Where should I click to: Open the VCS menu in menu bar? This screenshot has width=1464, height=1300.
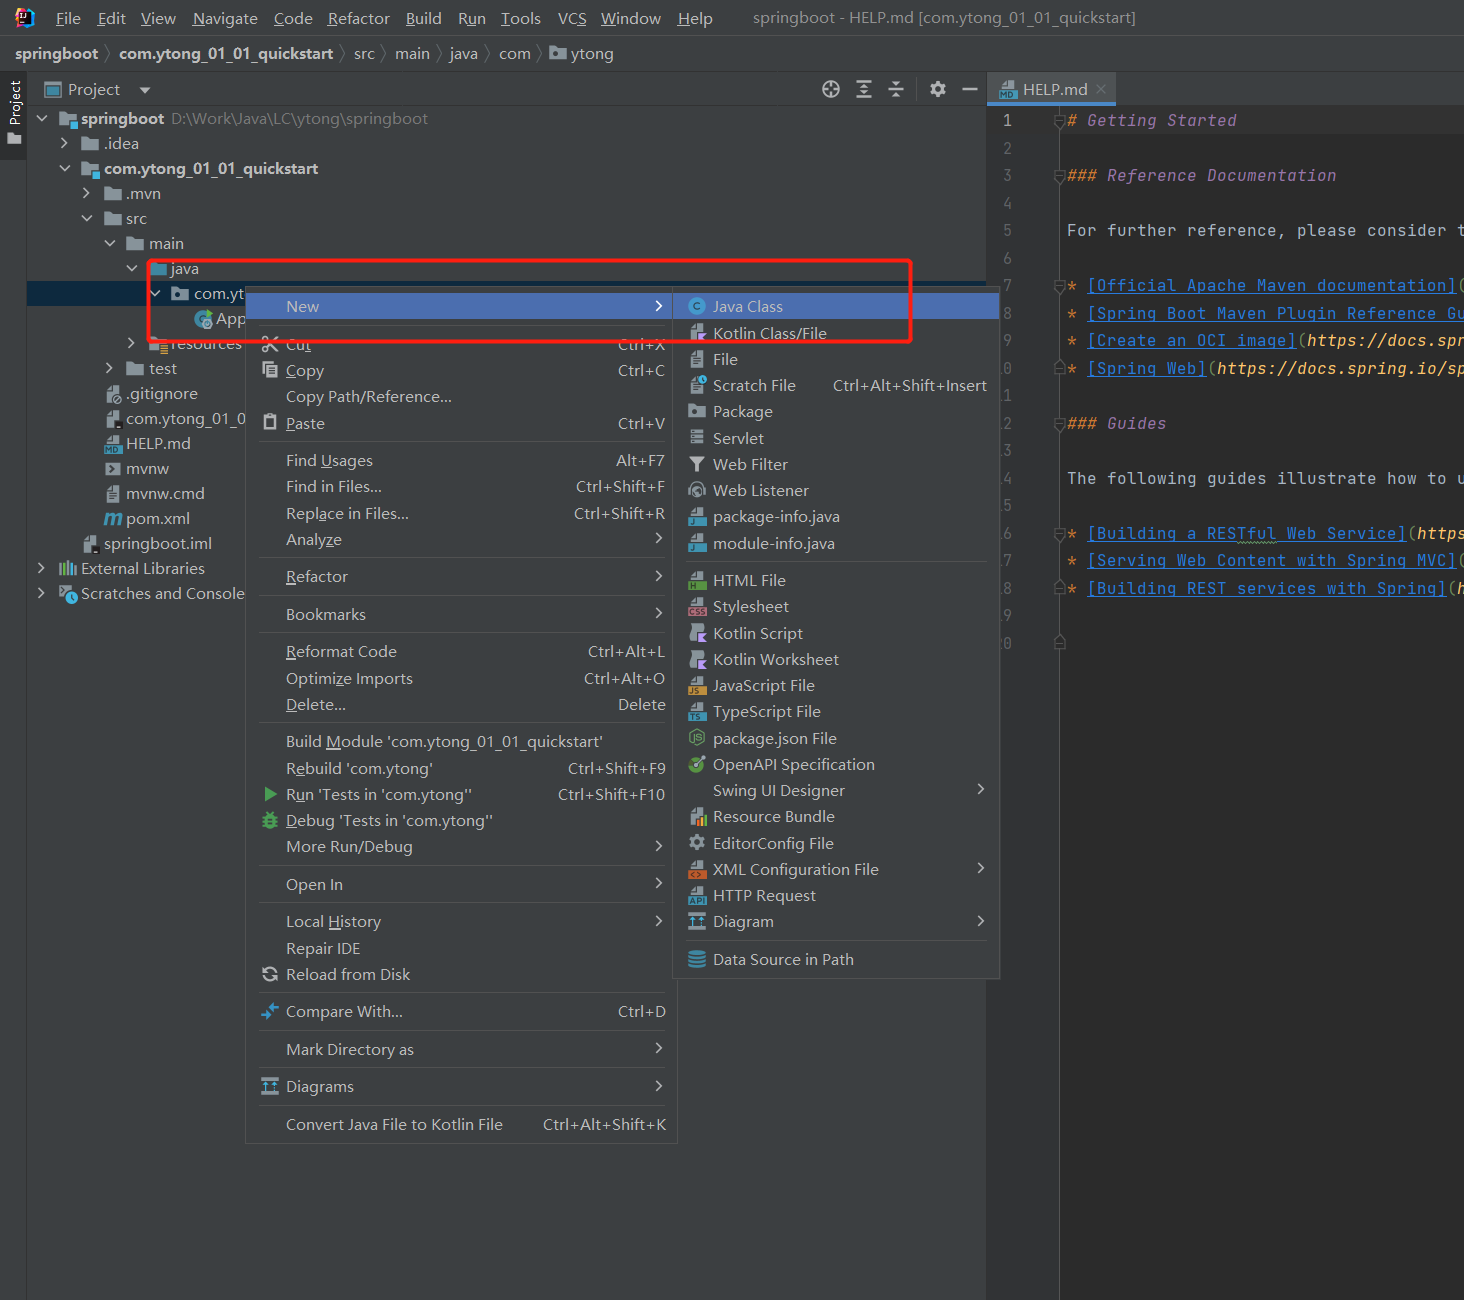tap(571, 18)
